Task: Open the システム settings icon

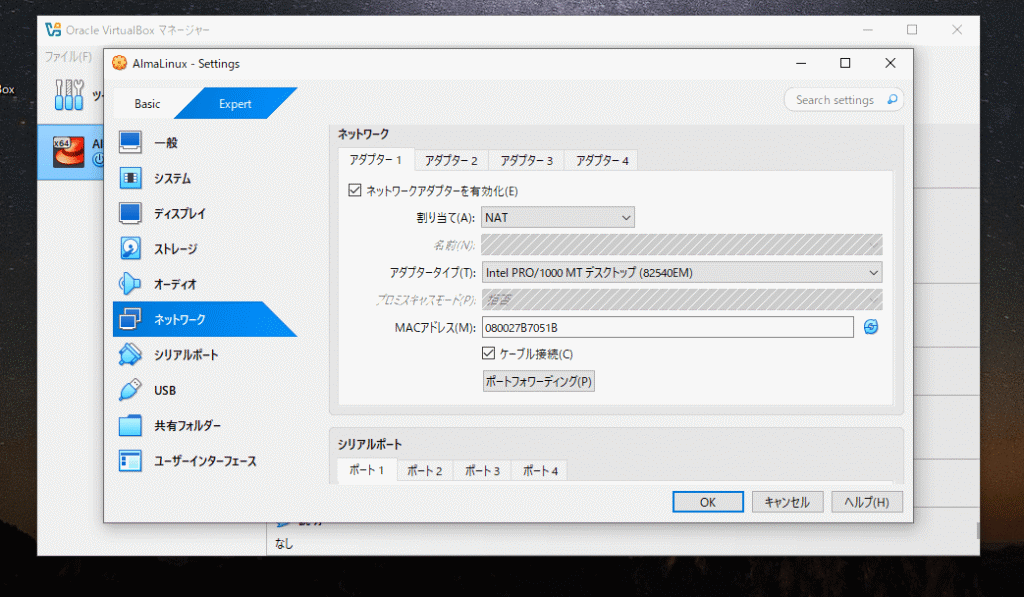Action: coord(130,178)
